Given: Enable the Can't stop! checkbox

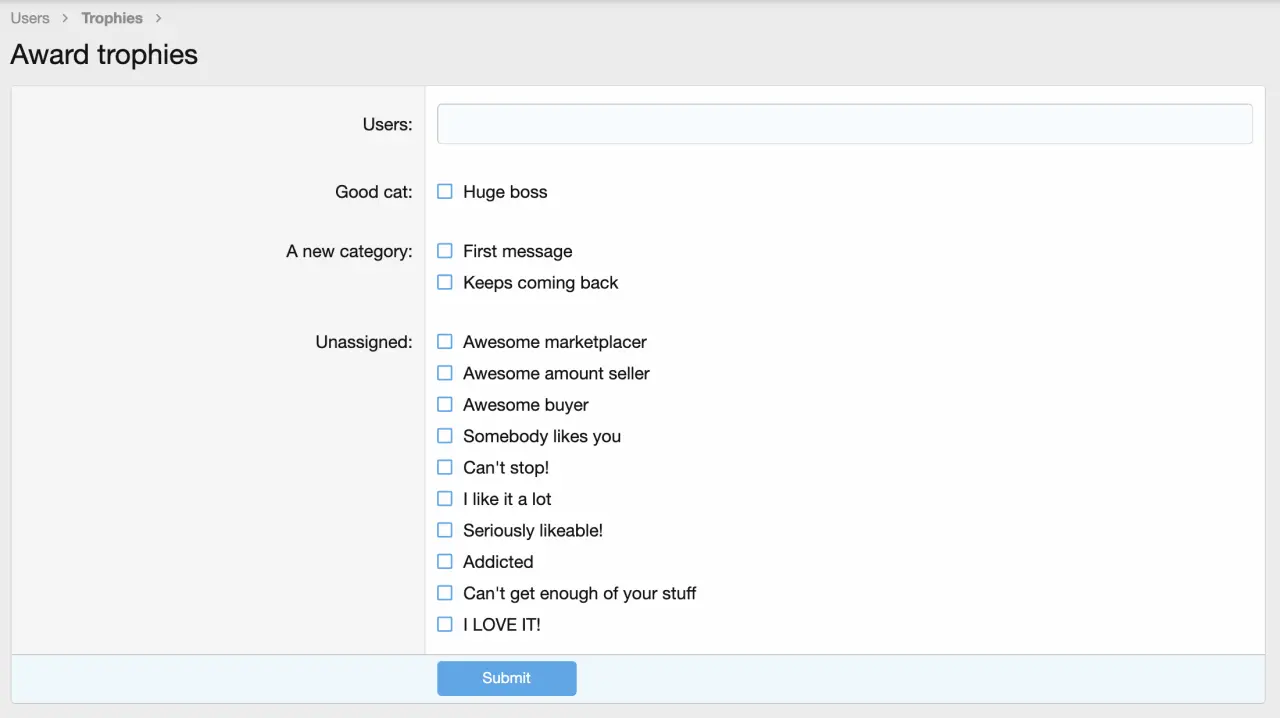Looking at the screenshot, I should (x=445, y=468).
